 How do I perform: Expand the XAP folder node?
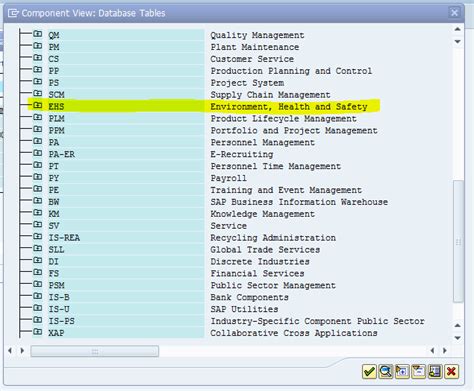pos(38,332)
